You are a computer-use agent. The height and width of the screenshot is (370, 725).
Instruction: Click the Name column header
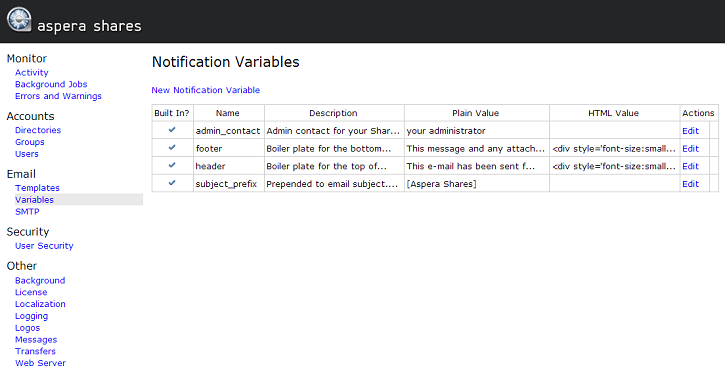click(227, 113)
